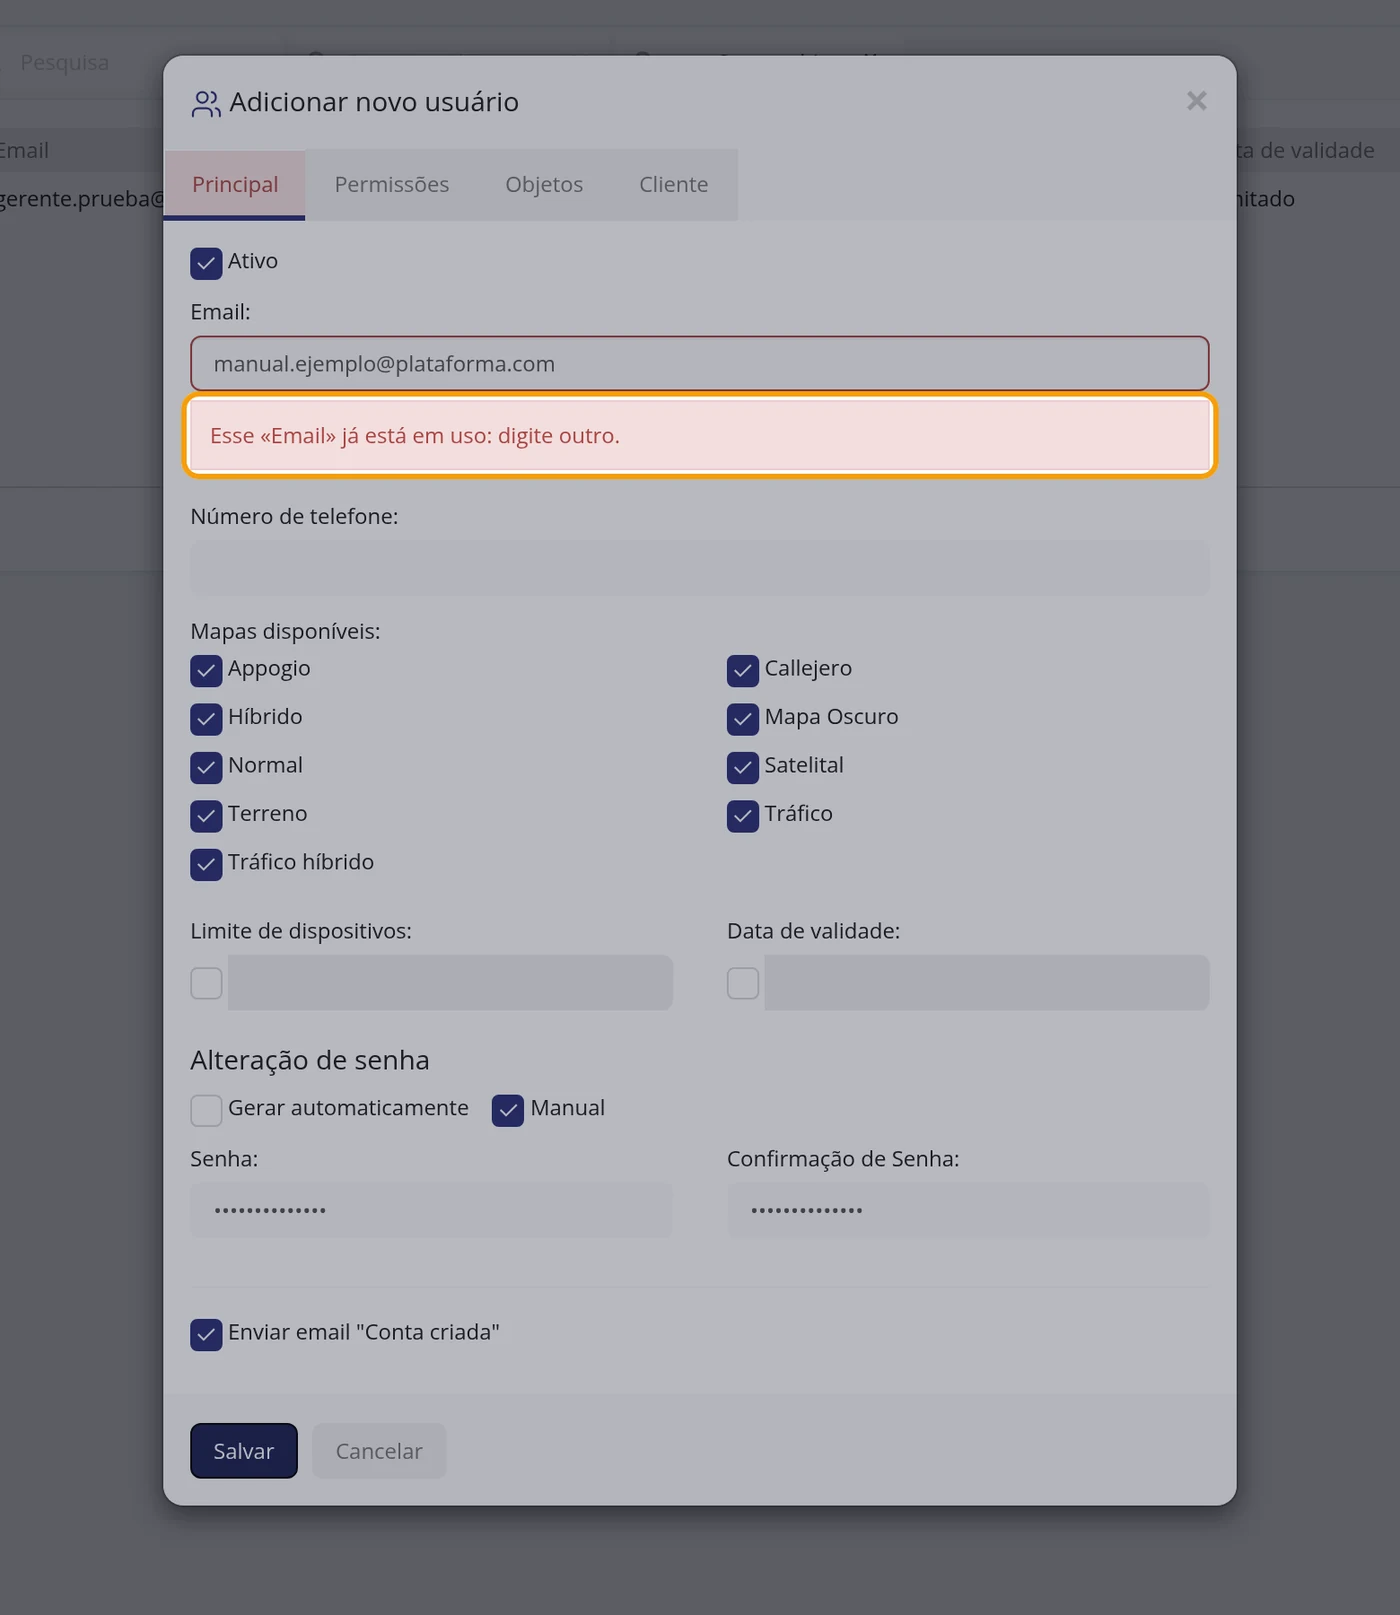Open the Objetos tab

click(544, 184)
